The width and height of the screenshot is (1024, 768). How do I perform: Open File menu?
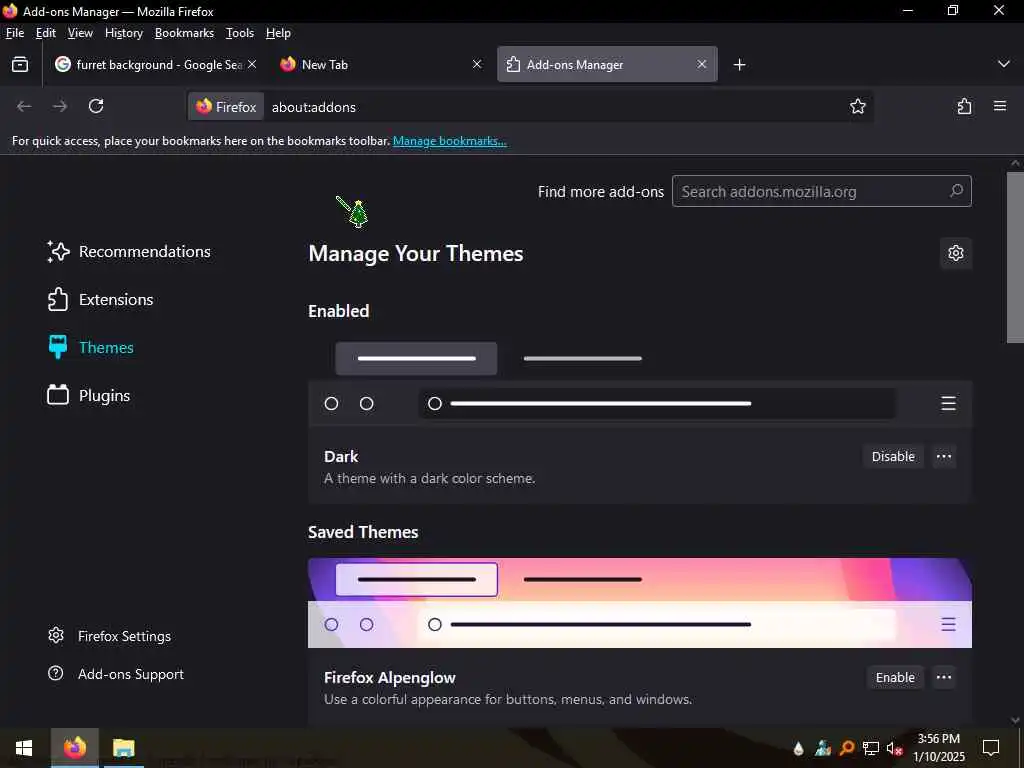(14, 33)
